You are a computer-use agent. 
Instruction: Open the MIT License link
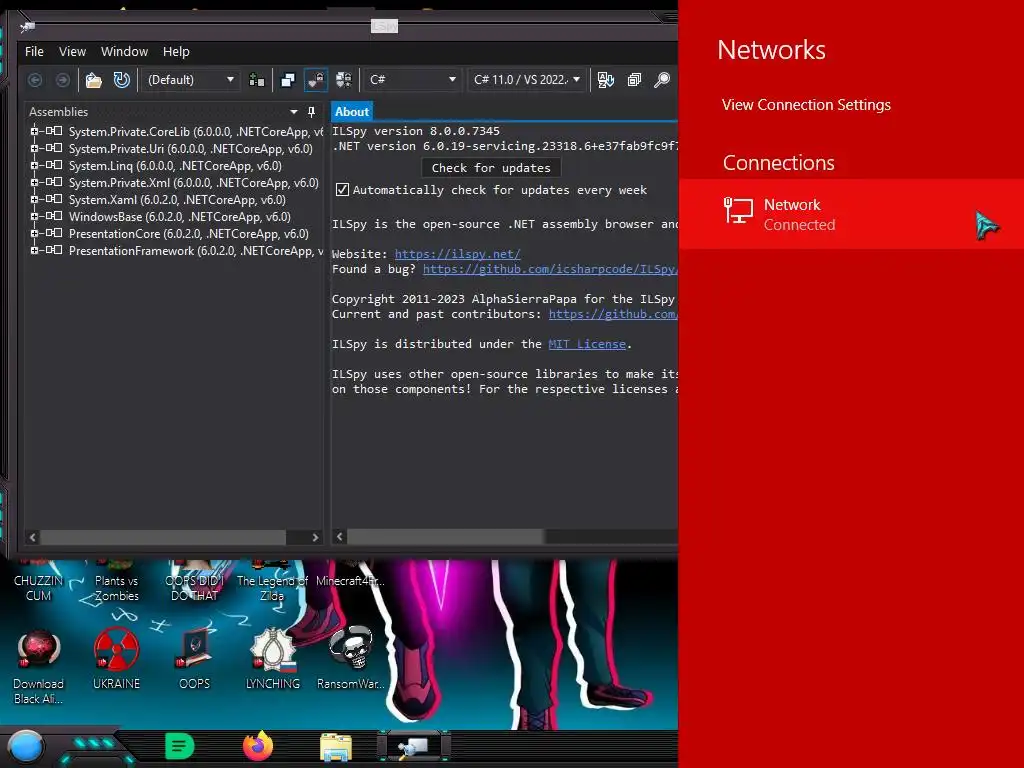coord(587,344)
